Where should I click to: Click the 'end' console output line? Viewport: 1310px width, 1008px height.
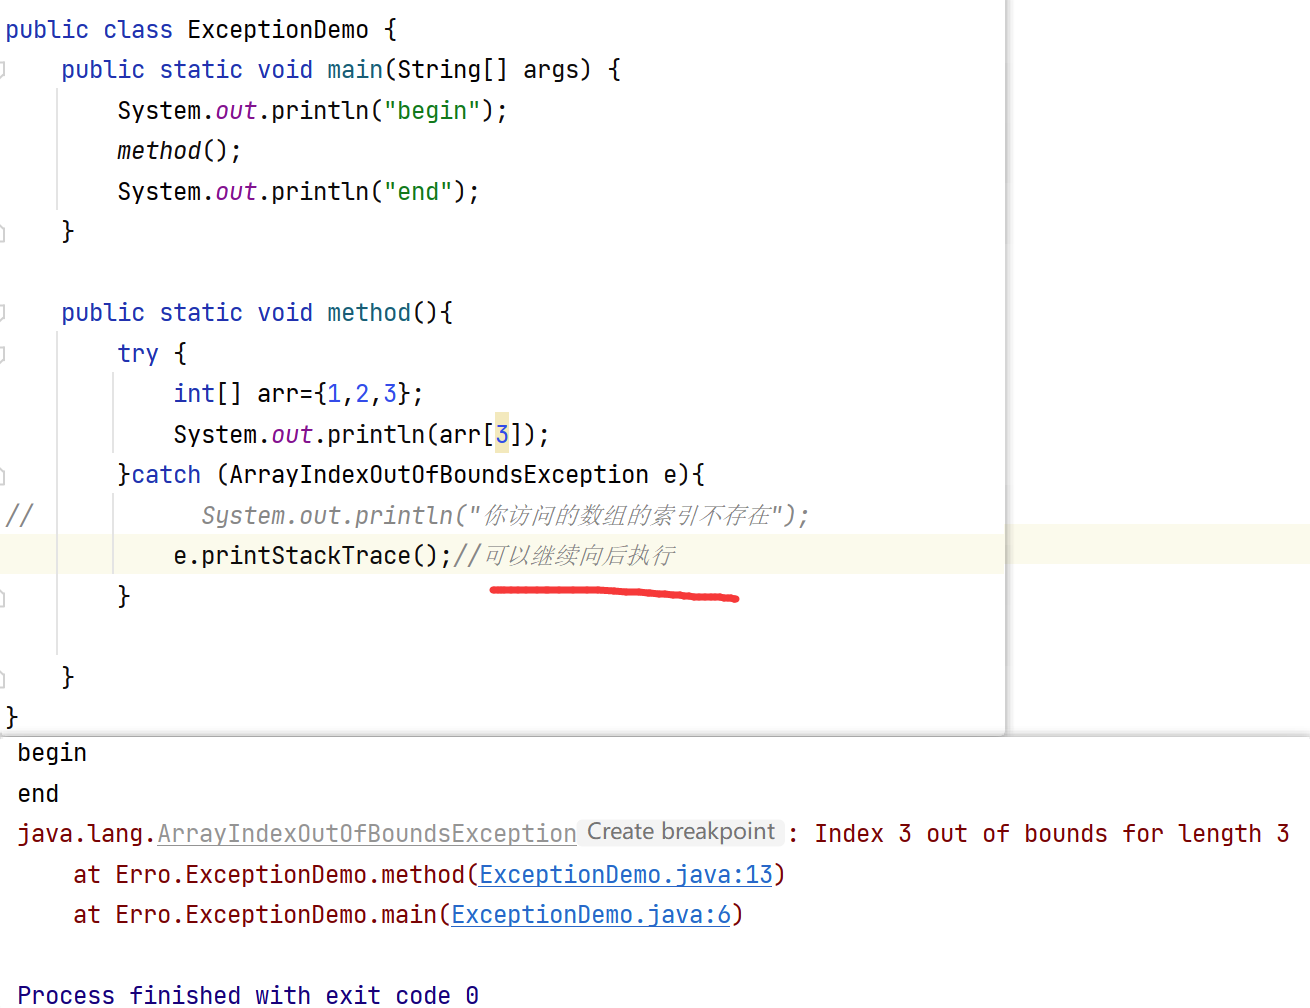[x=38, y=794]
